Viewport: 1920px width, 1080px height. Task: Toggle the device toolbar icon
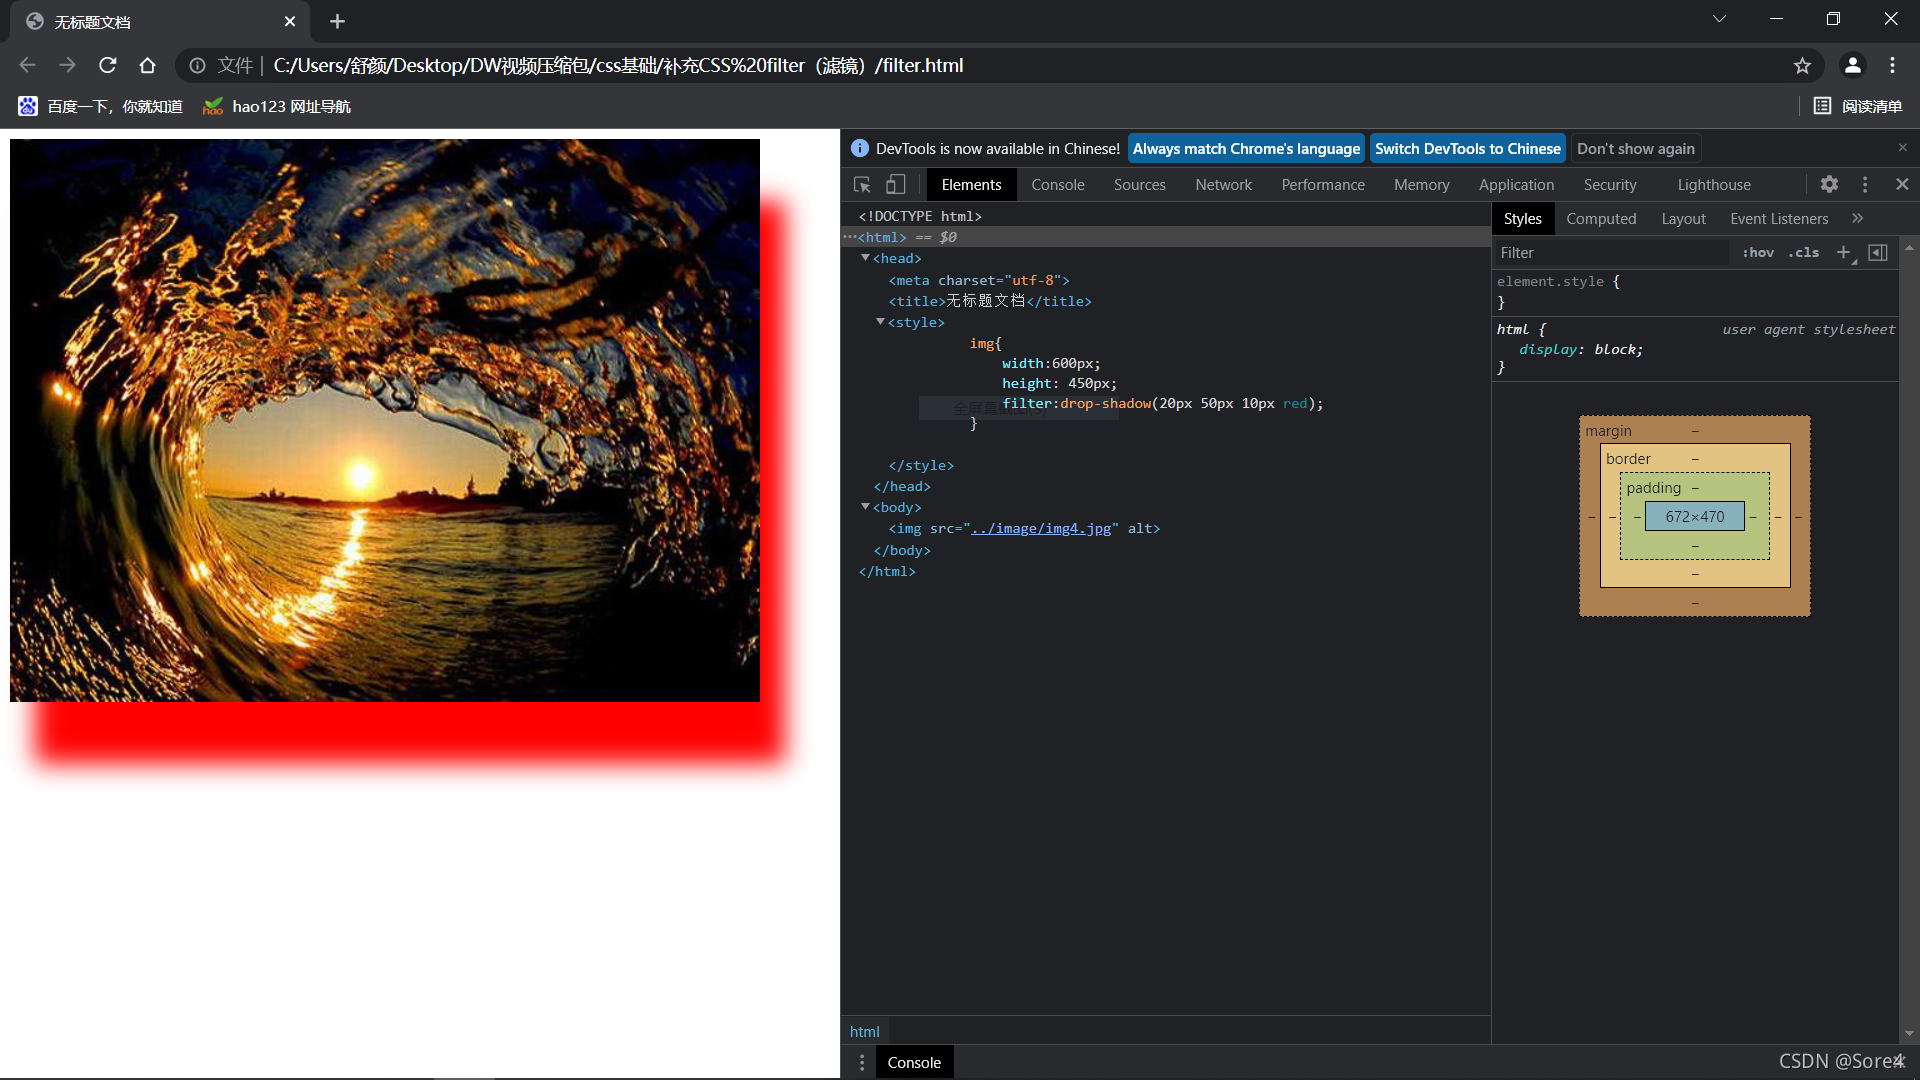pyautogui.click(x=896, y=185)
